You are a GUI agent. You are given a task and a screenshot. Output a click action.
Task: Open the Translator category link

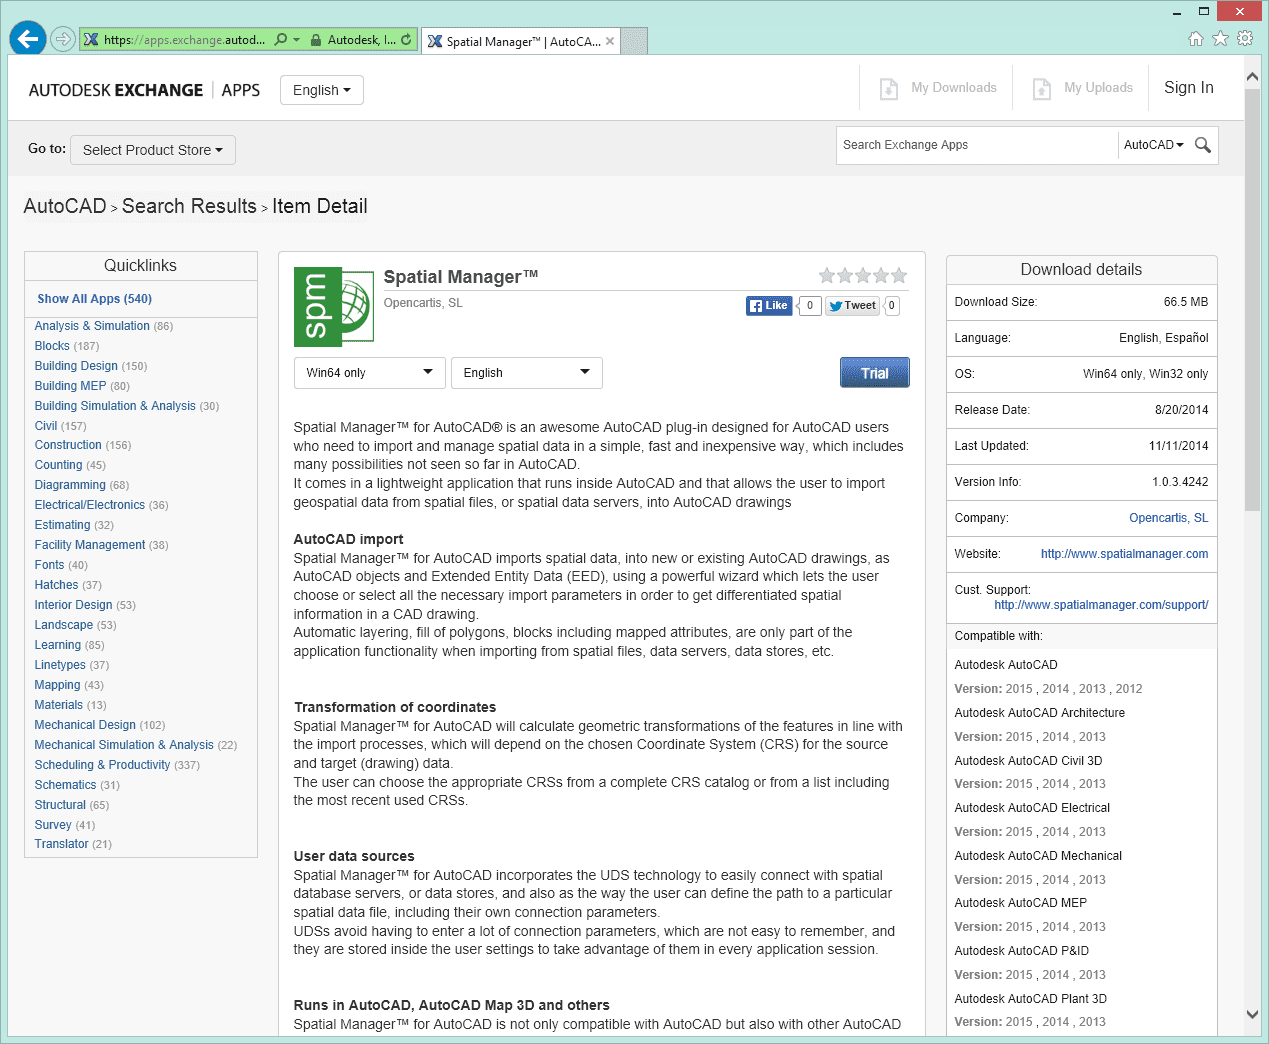point(61,844)
